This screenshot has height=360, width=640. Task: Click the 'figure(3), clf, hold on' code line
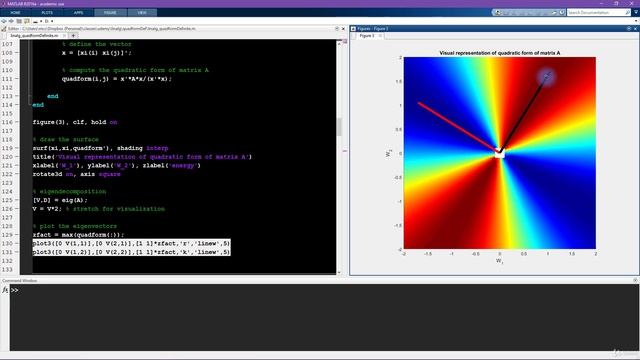pos(75,122)
